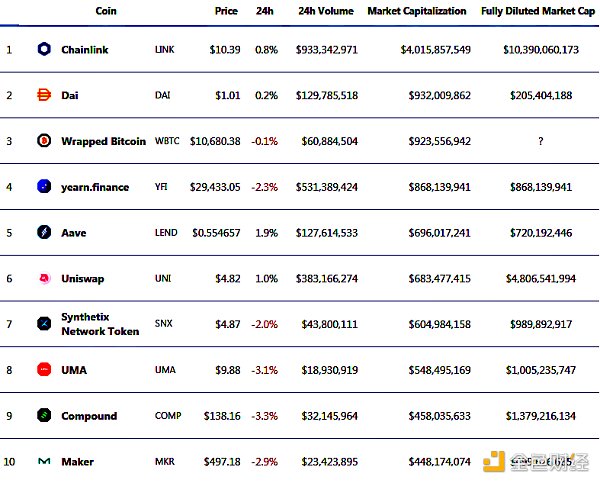Click the Compound green logo icon
The image size is (600, 483).
tap(44, 415)
